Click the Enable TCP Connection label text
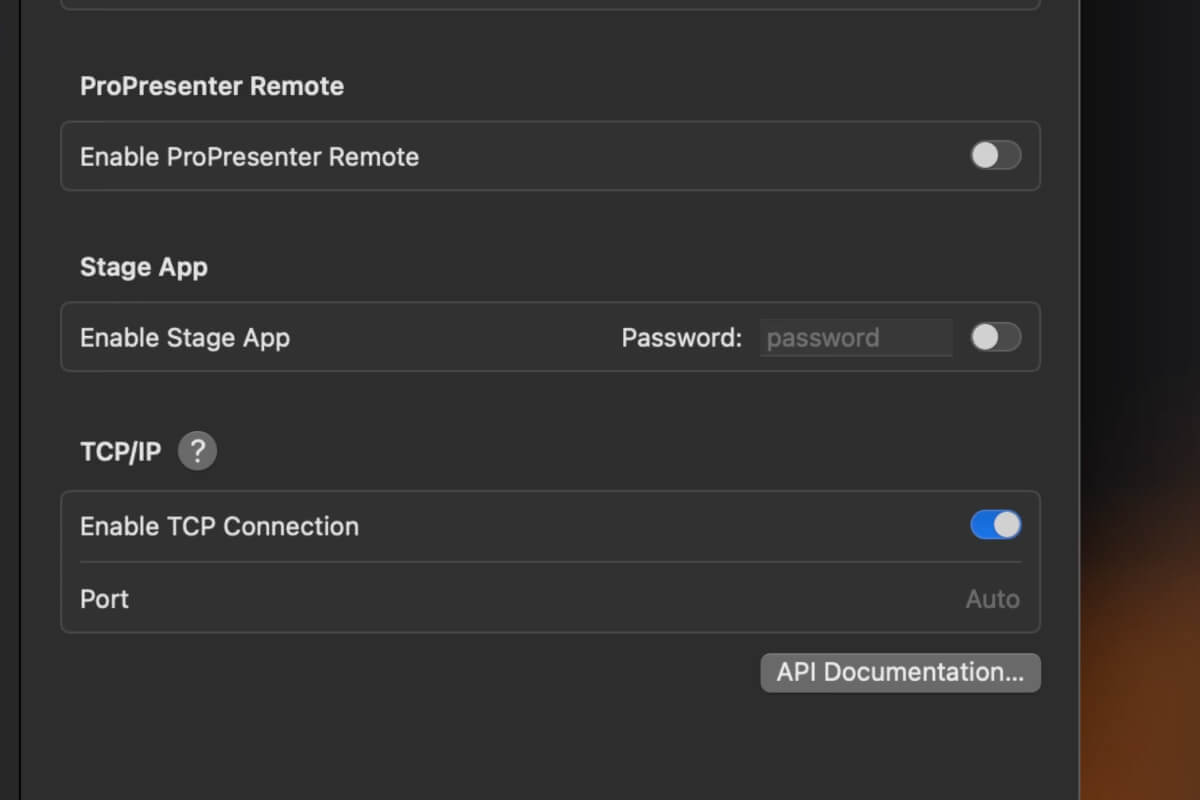Viewport: 1200px width, 800px height. pyautogui.click(x=219, y=526)
